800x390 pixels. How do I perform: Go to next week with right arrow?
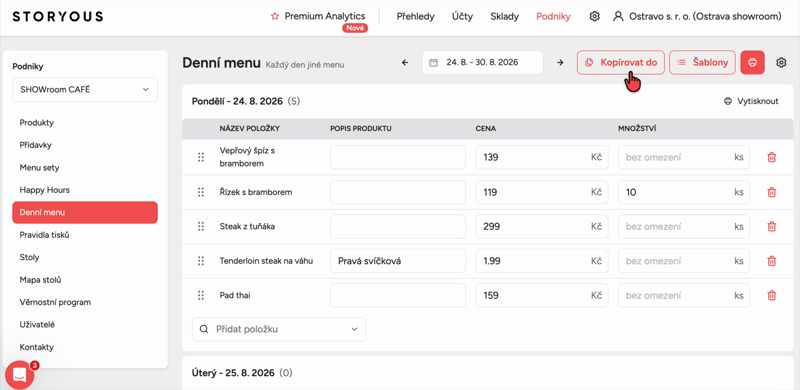tap(560, 63)
